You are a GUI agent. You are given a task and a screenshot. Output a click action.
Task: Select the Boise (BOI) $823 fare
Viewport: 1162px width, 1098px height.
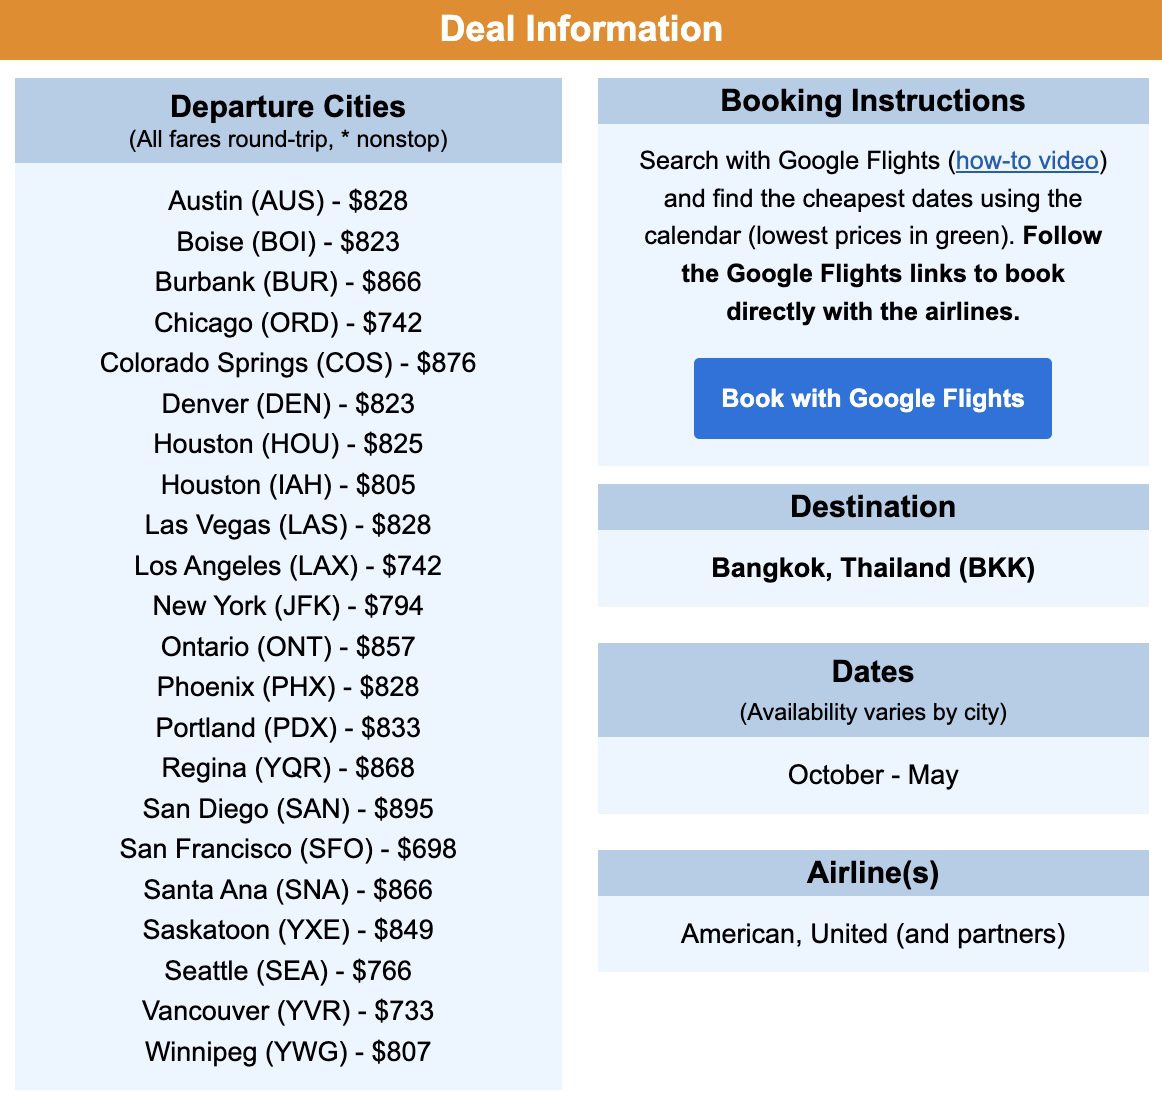point(288,241)
